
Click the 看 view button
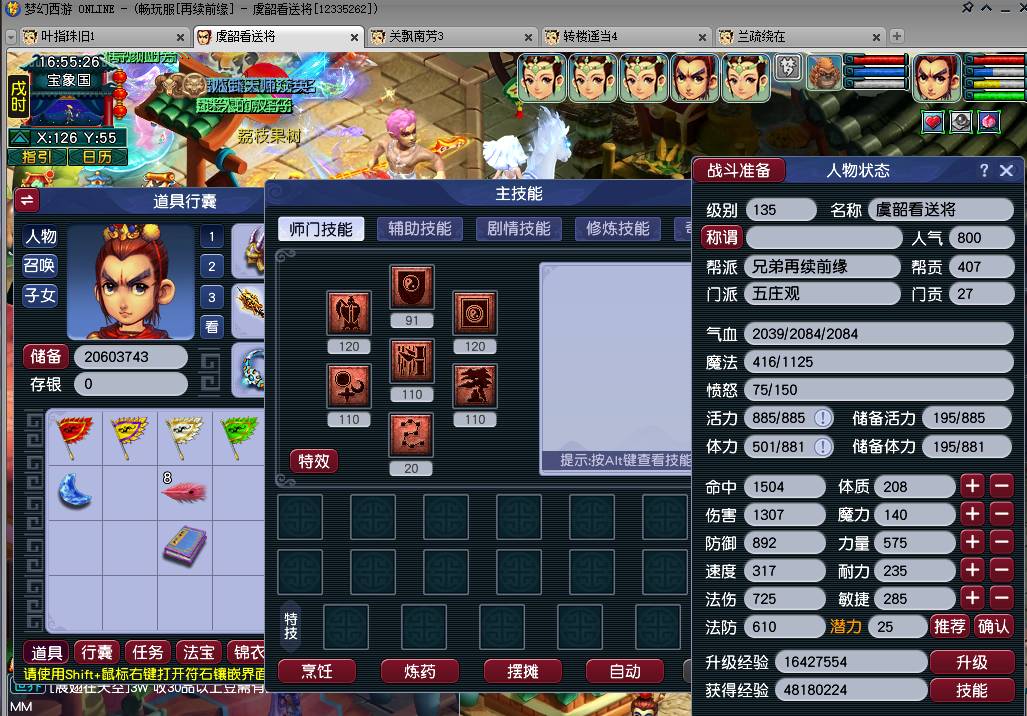coord(212,327)
